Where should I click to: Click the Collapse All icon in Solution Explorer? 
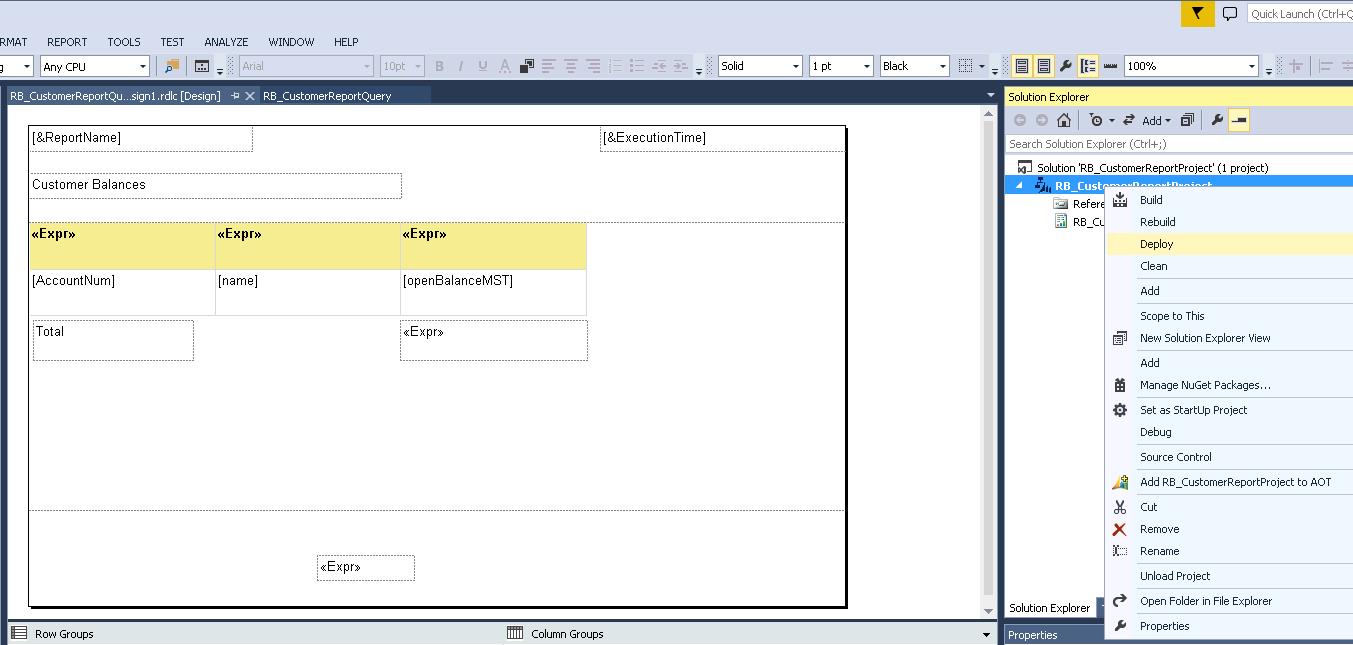point(1187,119)
